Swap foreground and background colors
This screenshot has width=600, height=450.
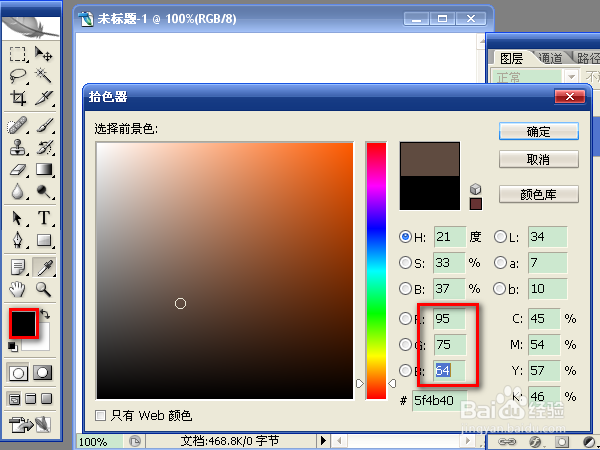45,314
